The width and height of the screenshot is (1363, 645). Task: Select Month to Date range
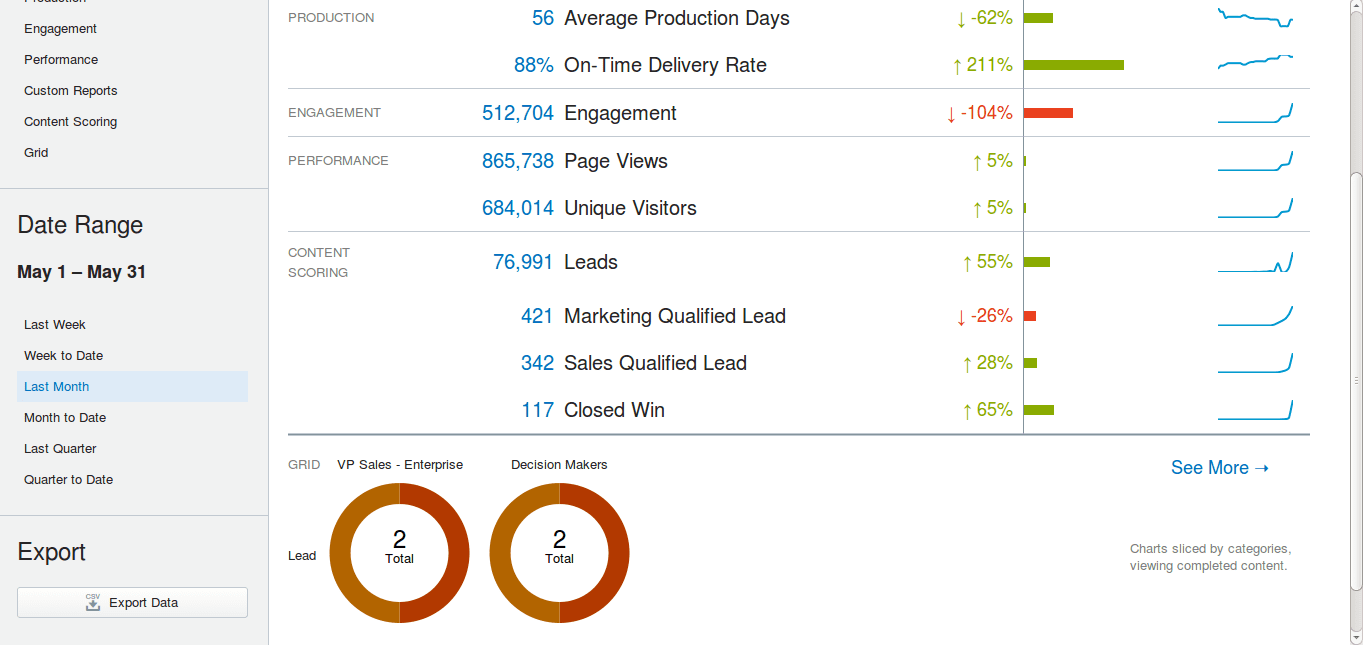pos(65,418)
